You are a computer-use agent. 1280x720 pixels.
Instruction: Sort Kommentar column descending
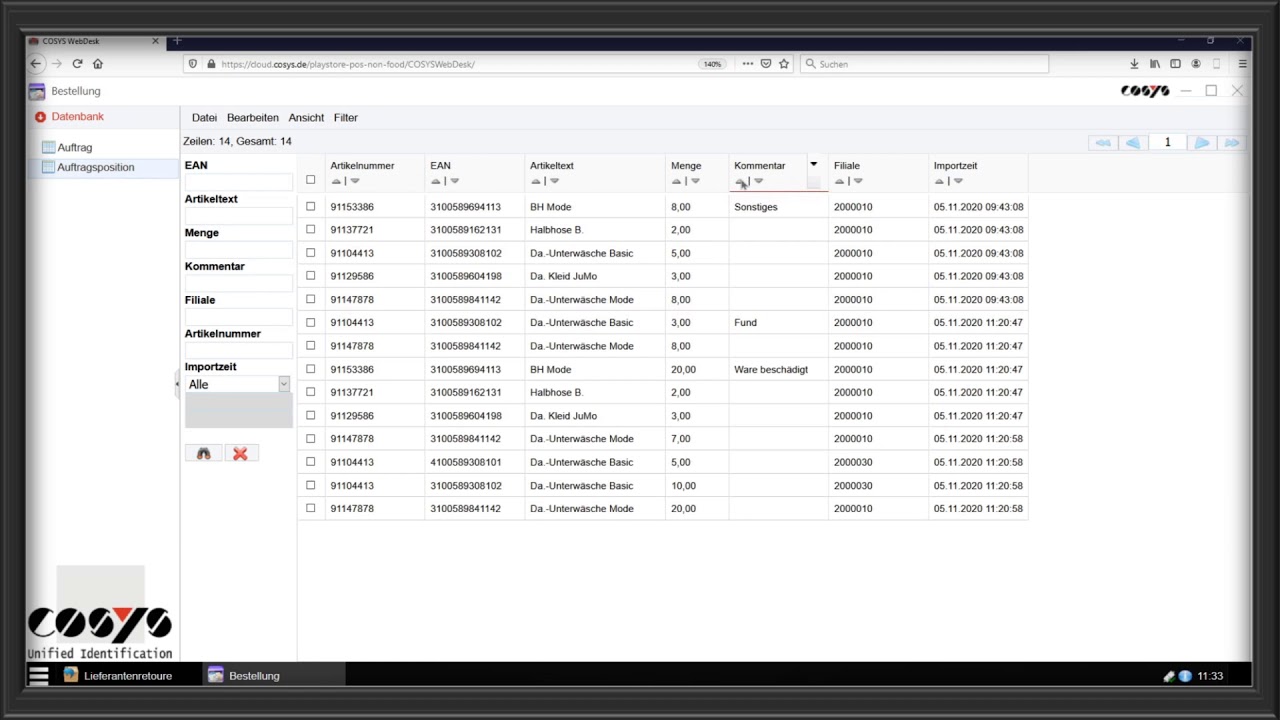(x=759, y=181)
